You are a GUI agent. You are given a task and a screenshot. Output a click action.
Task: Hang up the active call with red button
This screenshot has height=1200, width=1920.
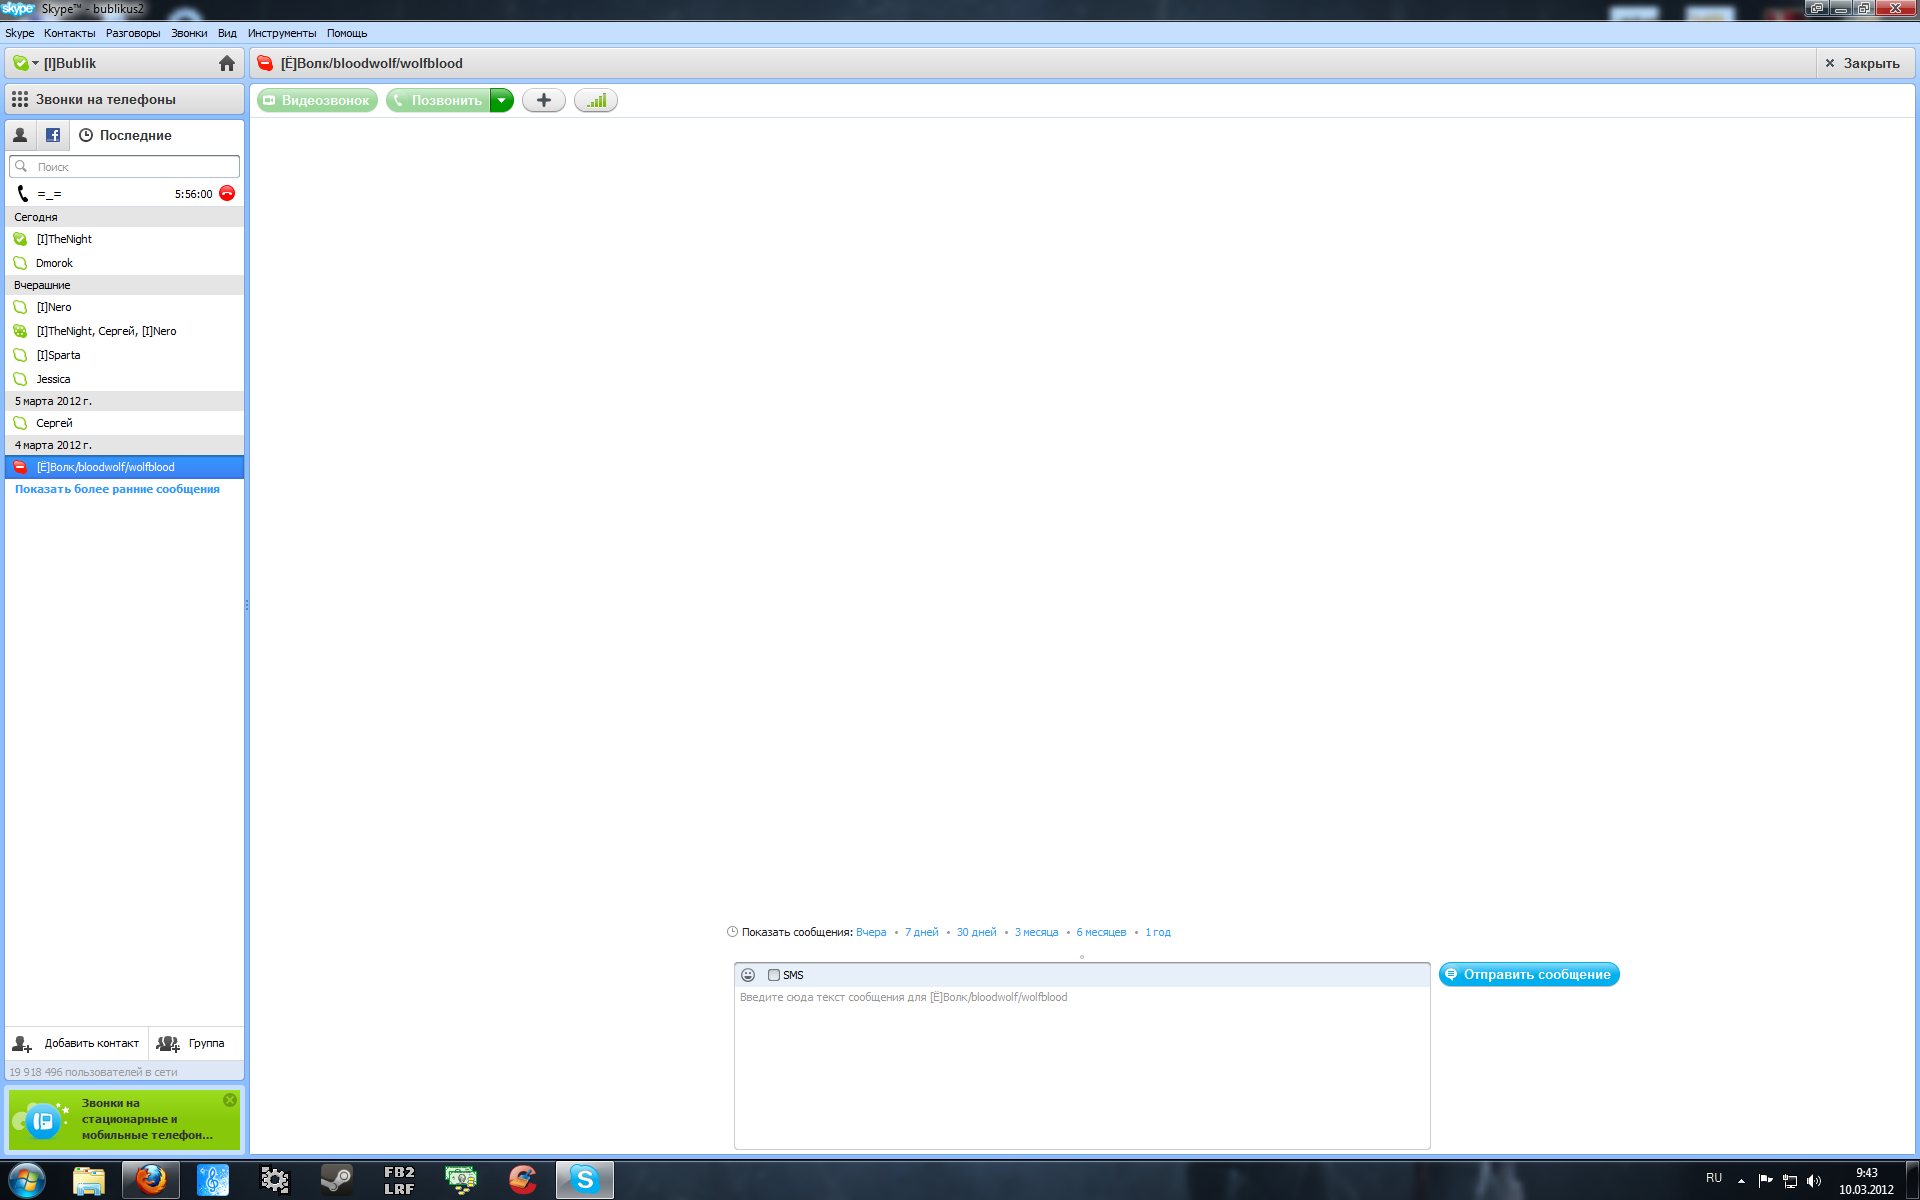[x=227, y=193]
